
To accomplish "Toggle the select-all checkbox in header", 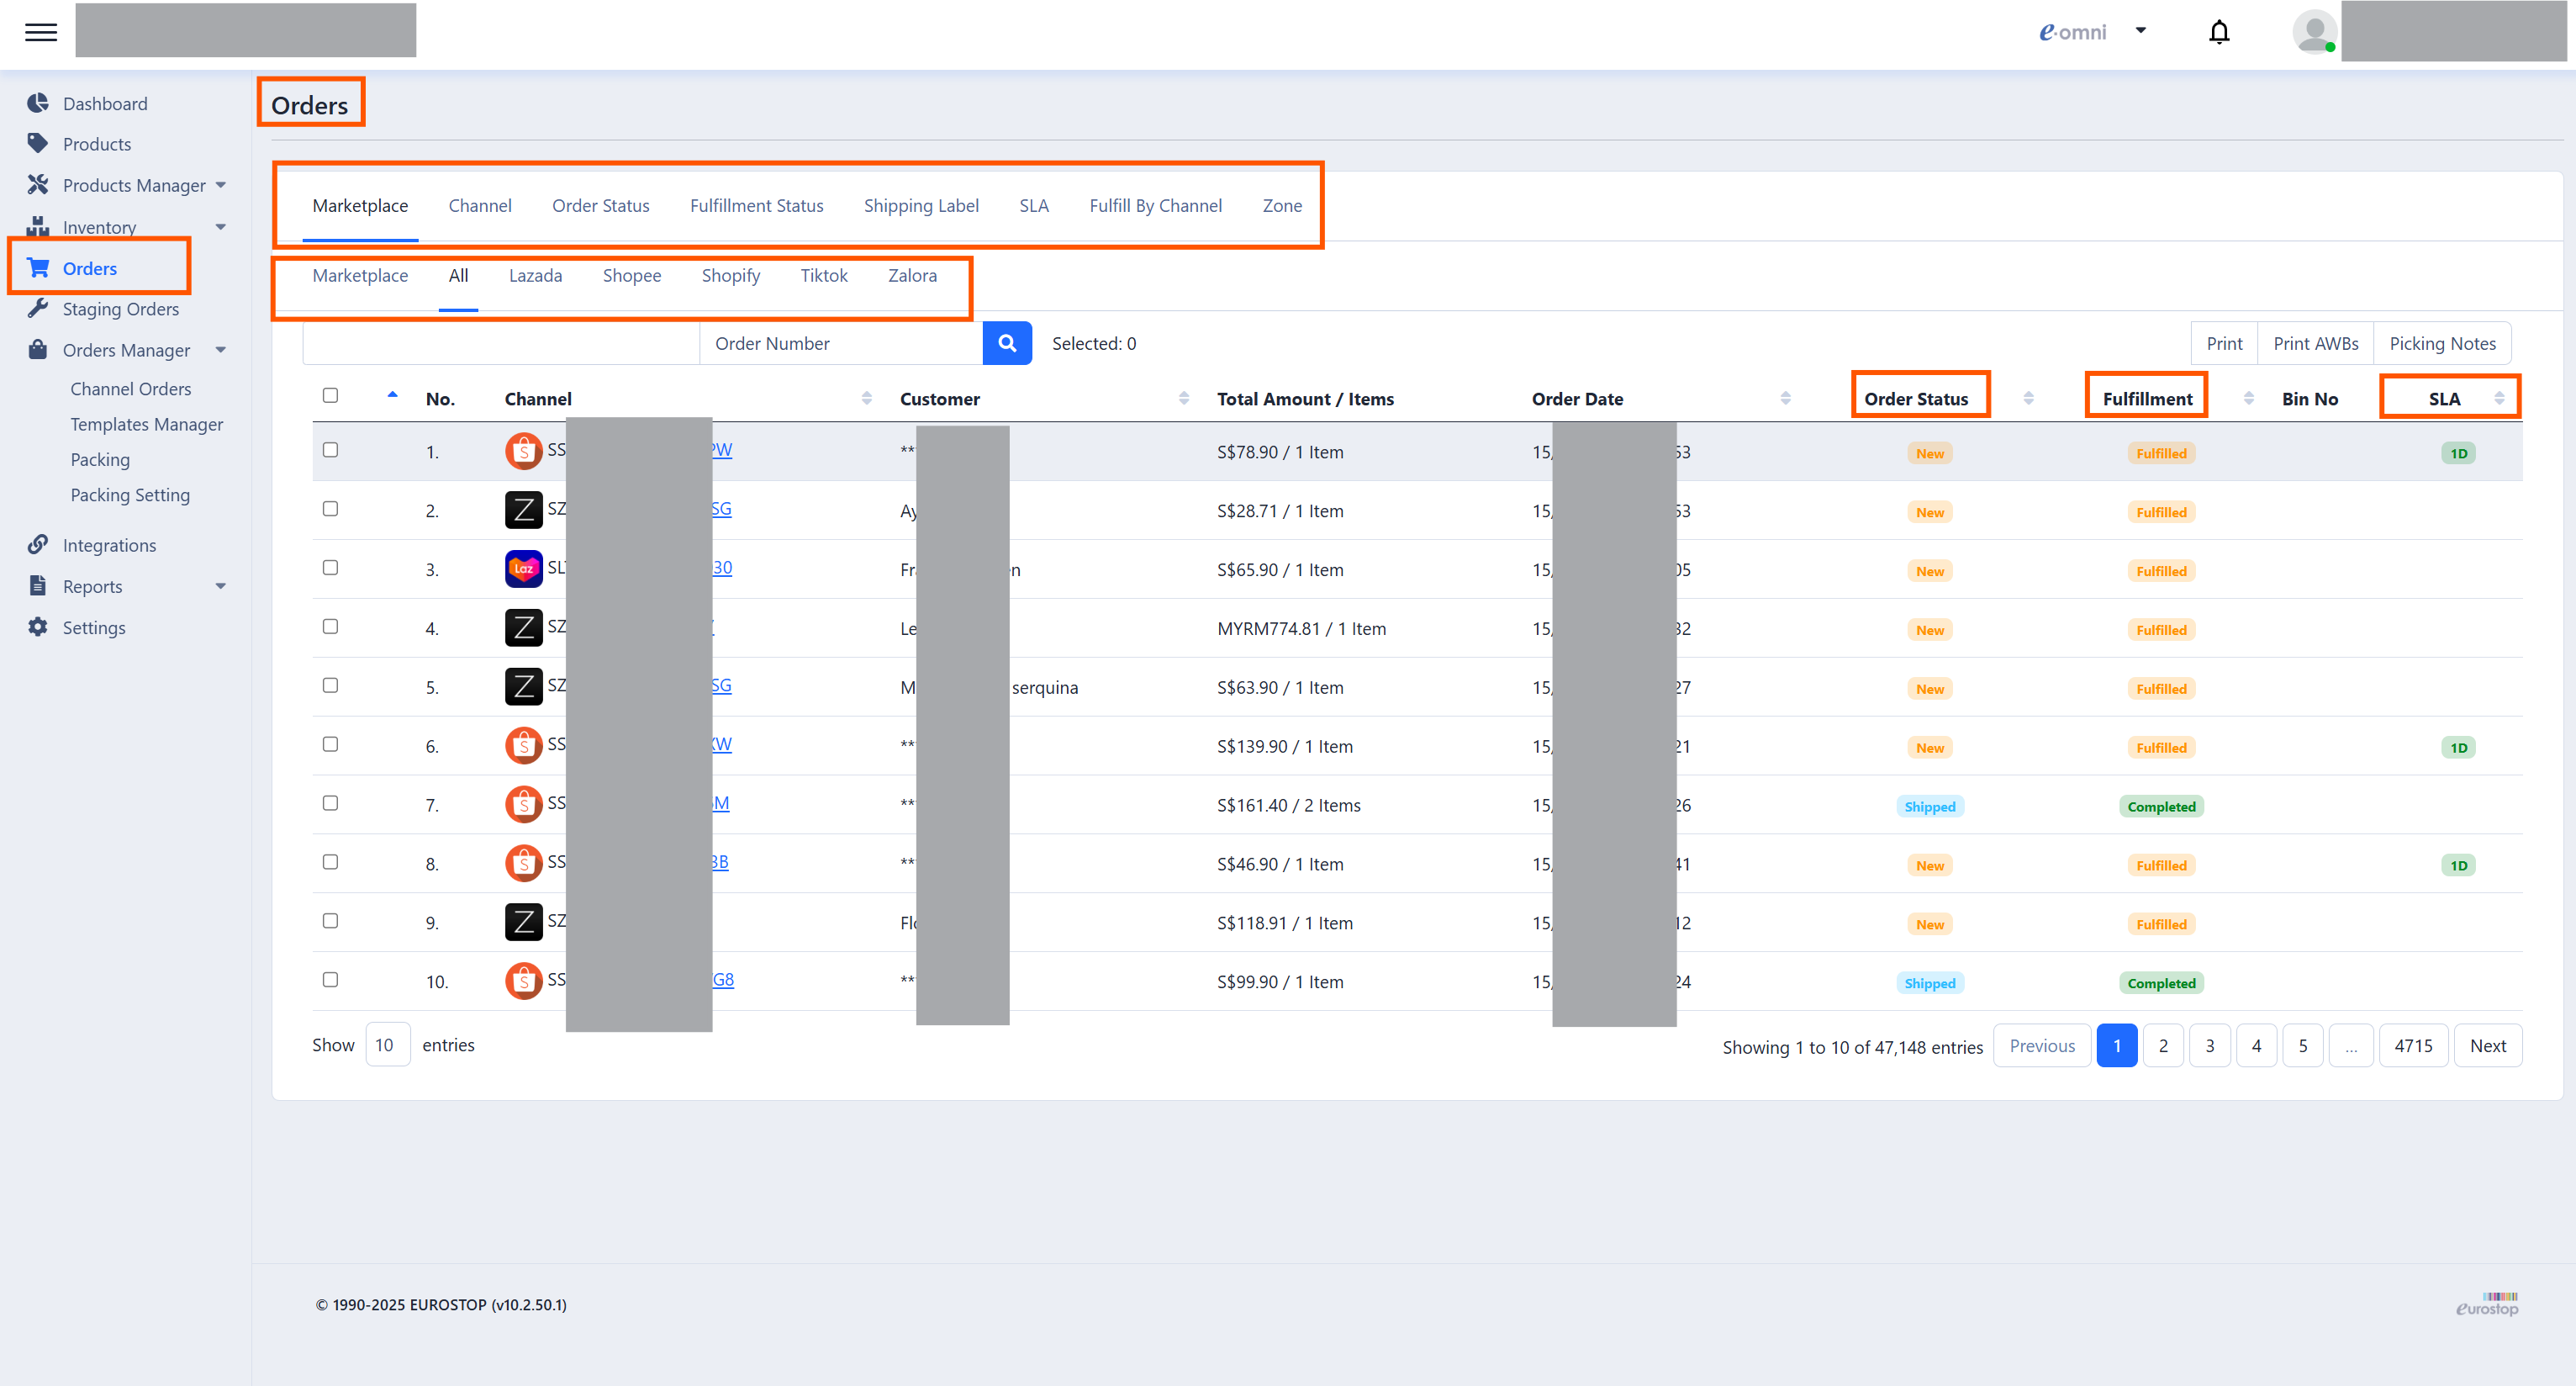I will point(330,395).
